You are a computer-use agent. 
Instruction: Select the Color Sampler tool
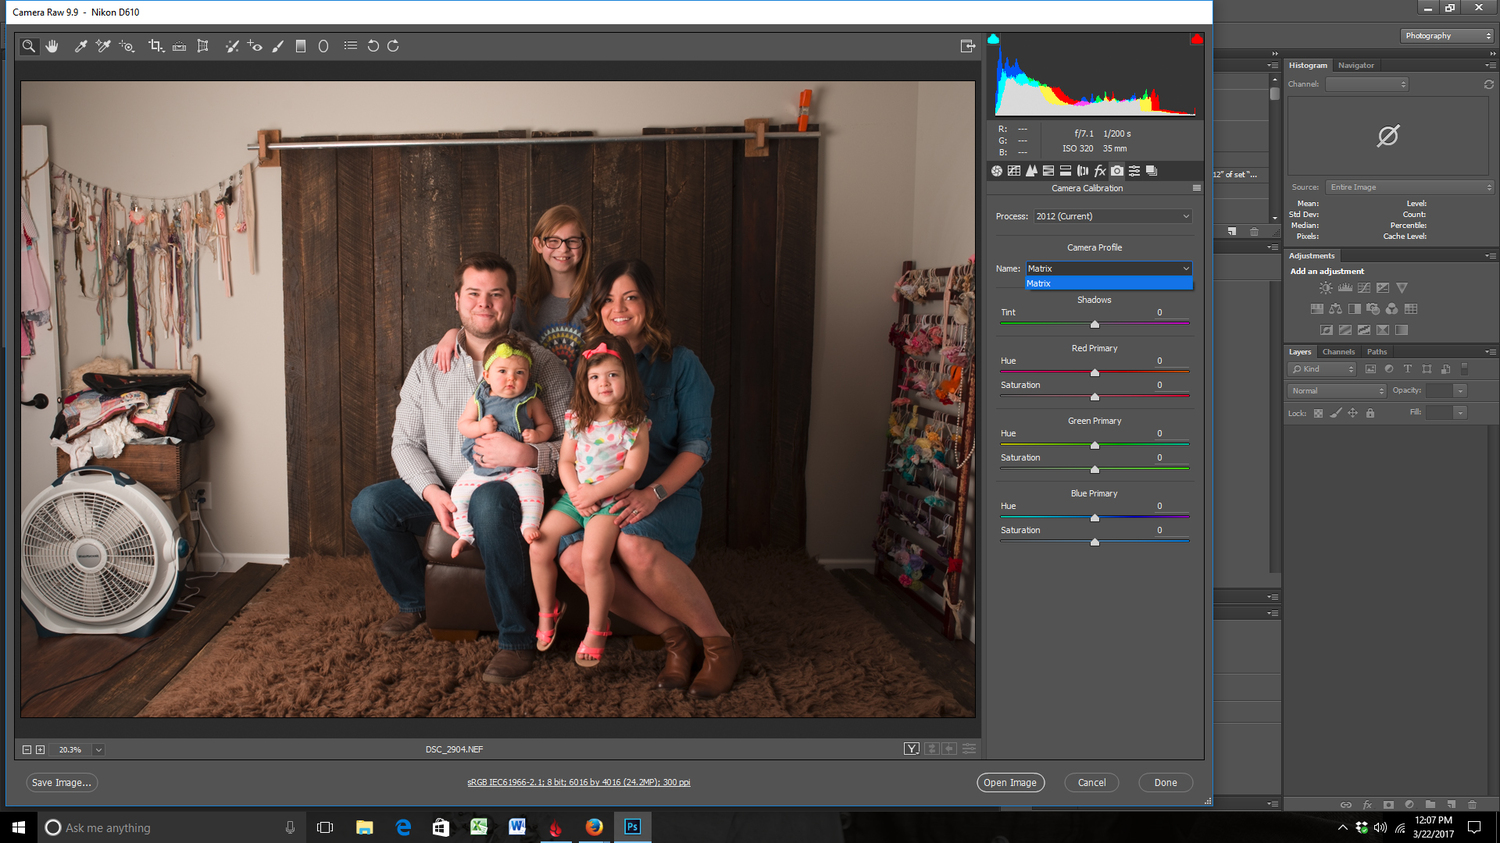[x=103, y=46]
